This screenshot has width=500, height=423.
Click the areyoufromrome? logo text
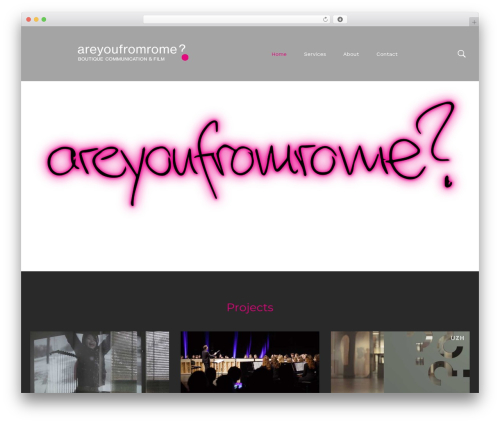pos(131,49)
